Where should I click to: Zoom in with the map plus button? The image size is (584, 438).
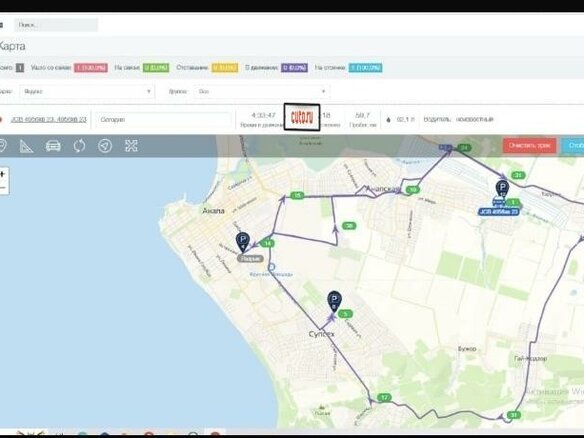click(3, 174)
